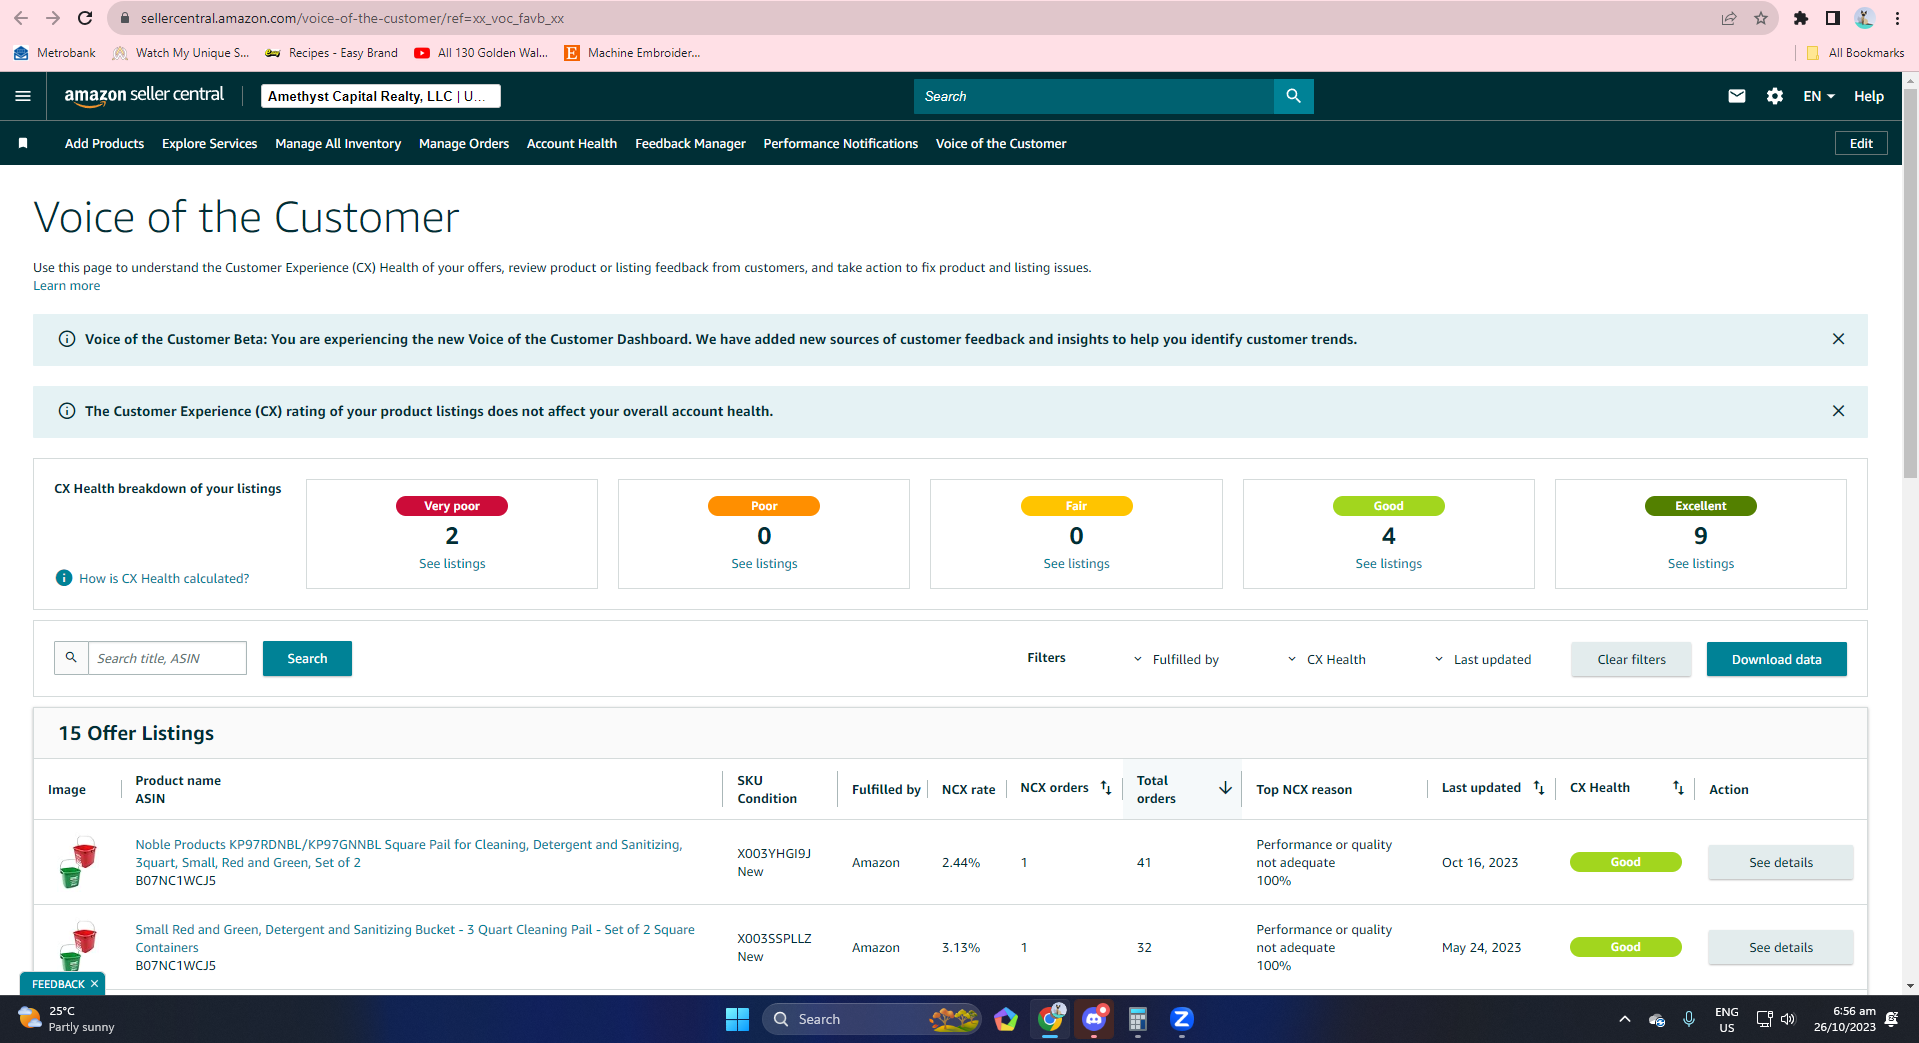Go to Manage Orders
The width and height of the screenshot is (1919, 1043).
pos(464,143)
